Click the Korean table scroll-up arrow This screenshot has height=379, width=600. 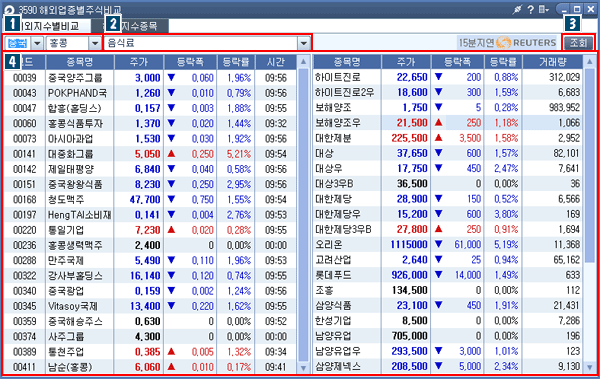pos(590,62)
